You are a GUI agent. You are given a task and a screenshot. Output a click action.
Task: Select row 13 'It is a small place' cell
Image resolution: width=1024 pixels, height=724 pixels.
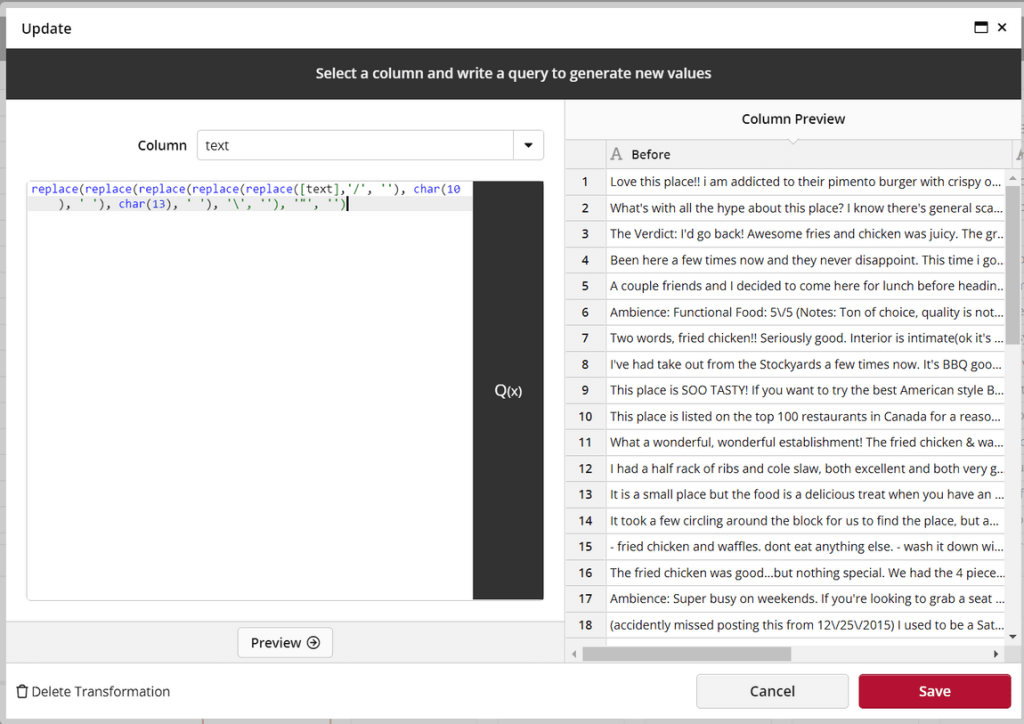(x=806, y=494)
